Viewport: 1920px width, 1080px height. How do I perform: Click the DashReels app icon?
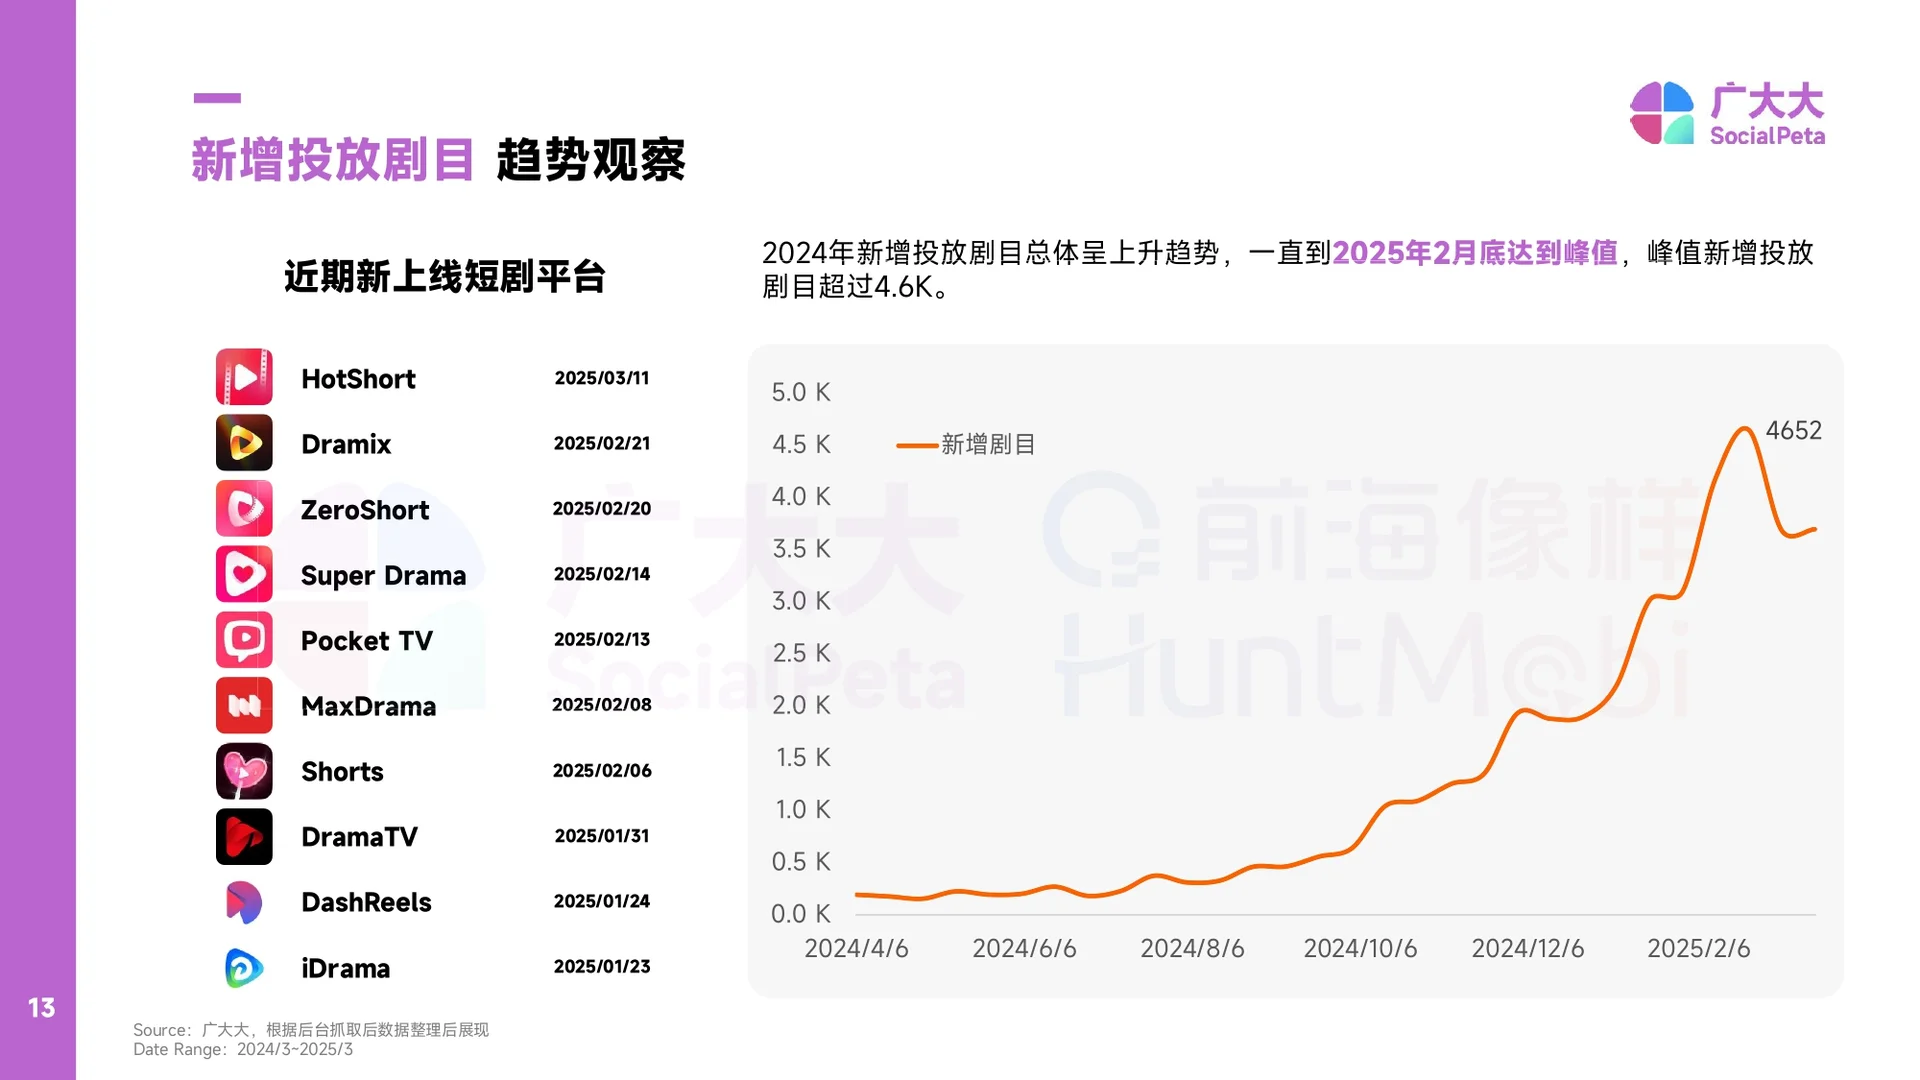click(x=243, y=901)
